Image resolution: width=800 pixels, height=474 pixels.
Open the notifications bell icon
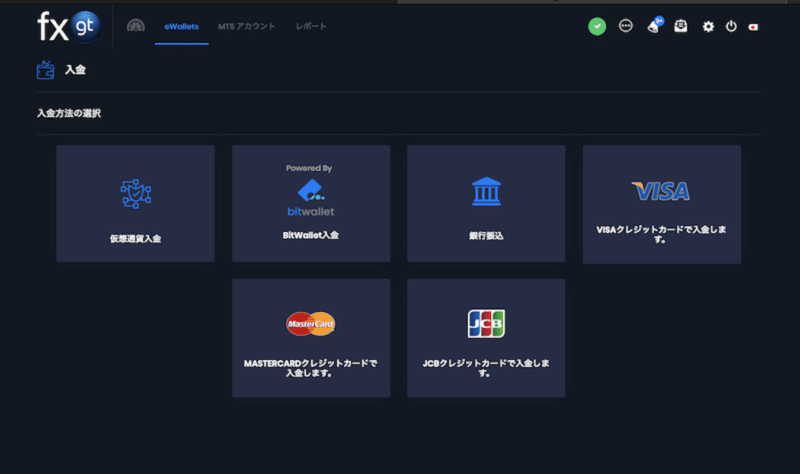click(655, 25)
